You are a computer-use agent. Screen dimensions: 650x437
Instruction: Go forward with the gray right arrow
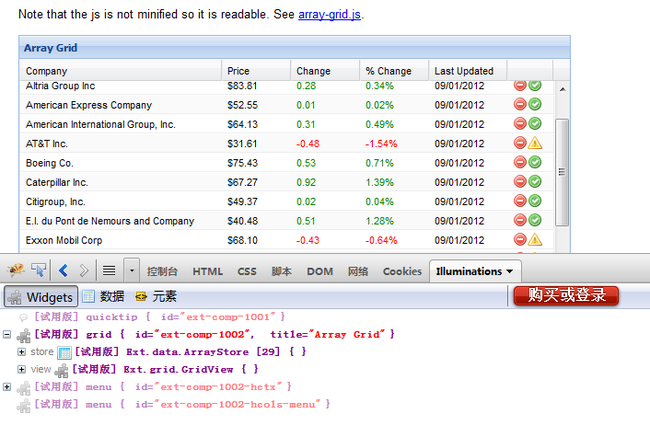(x=84, y=271)
